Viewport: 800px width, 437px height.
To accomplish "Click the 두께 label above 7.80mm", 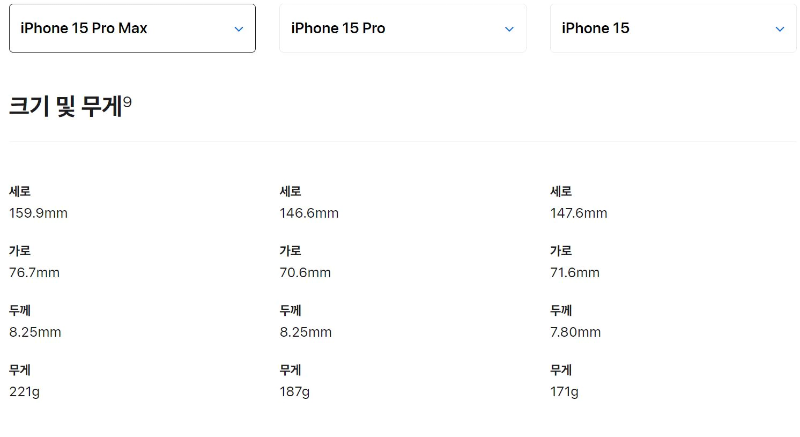I will pyautogui.click(x=561, y=310).
